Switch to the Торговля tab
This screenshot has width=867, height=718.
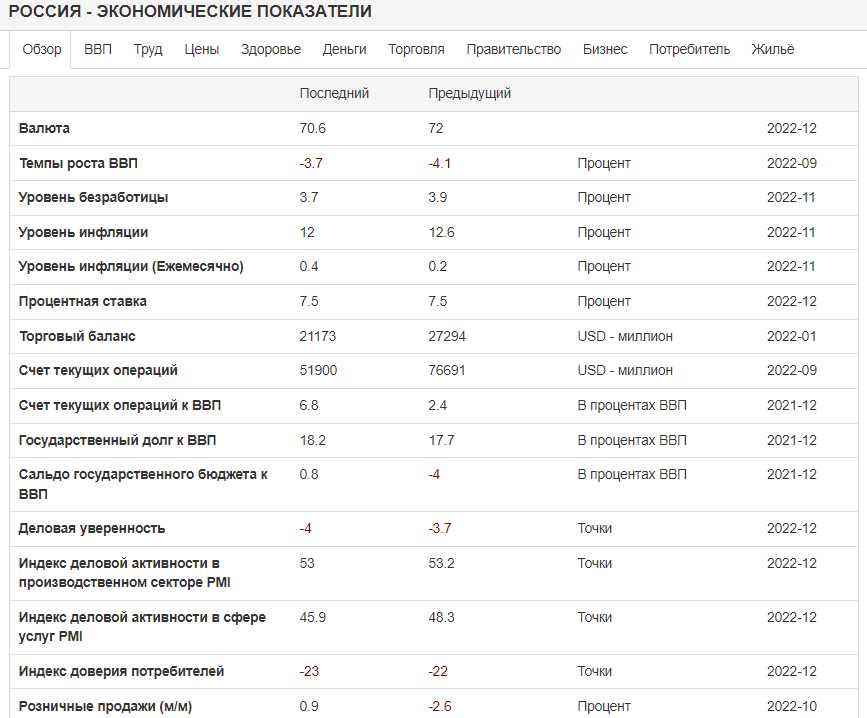(416, 50)
